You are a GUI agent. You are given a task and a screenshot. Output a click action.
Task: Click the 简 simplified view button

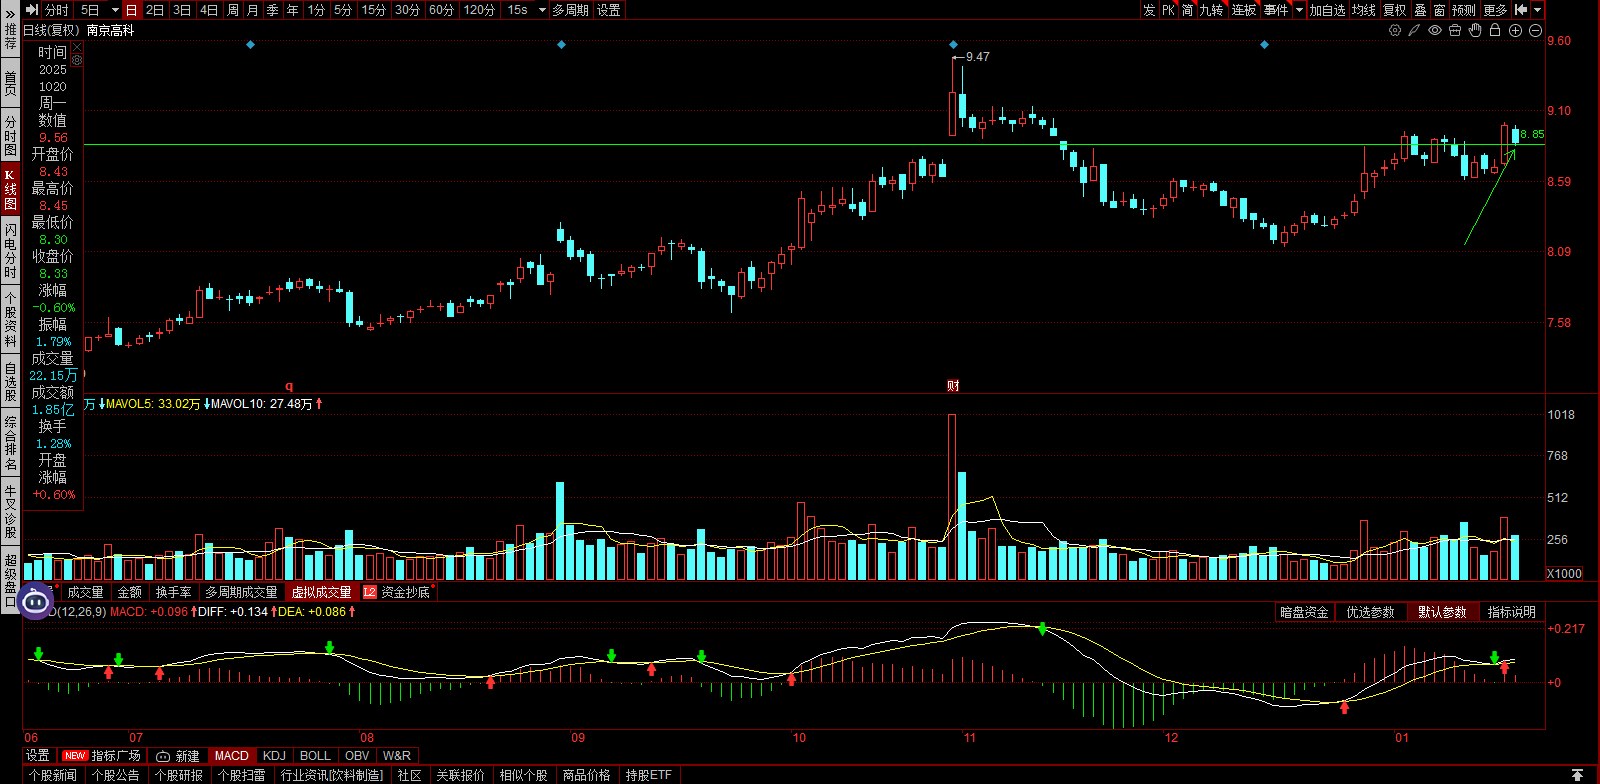[x=1187, y=10]
